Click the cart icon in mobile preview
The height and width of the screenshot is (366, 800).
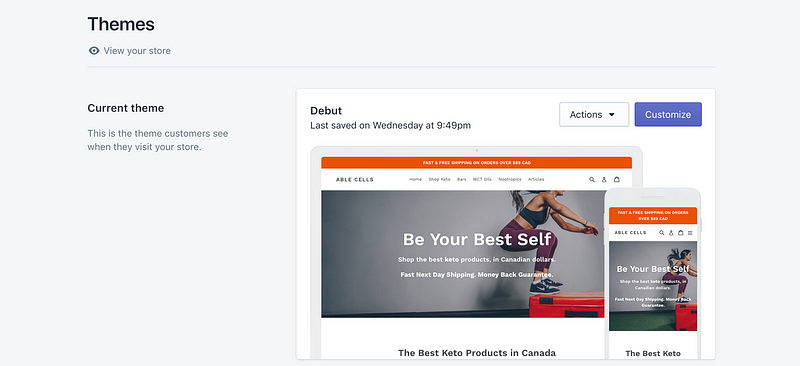680,233
